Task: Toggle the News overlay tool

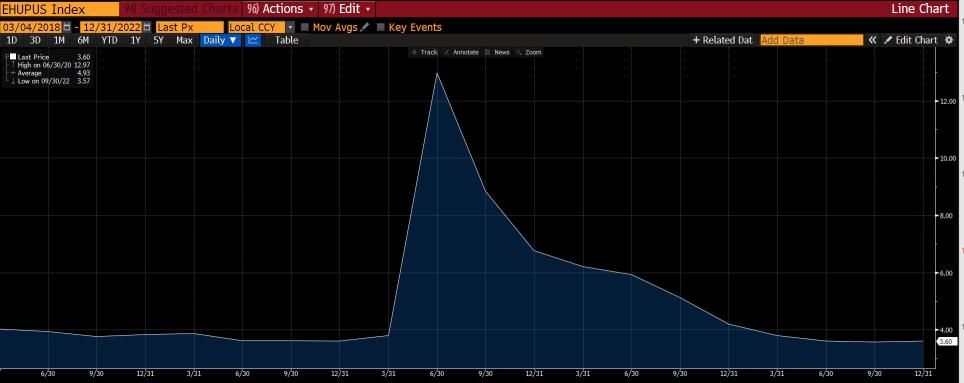Action: [x=497, y=52]
